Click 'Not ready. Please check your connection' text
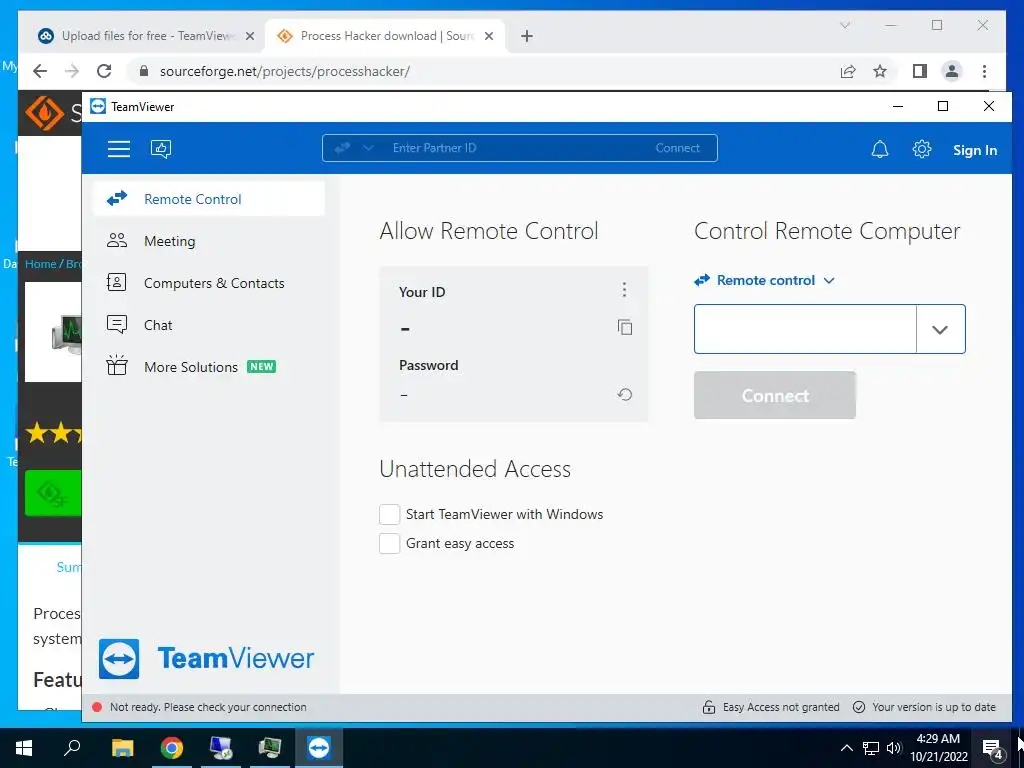The height and width of the screenshot is (768, 1024). click(208, 707)
